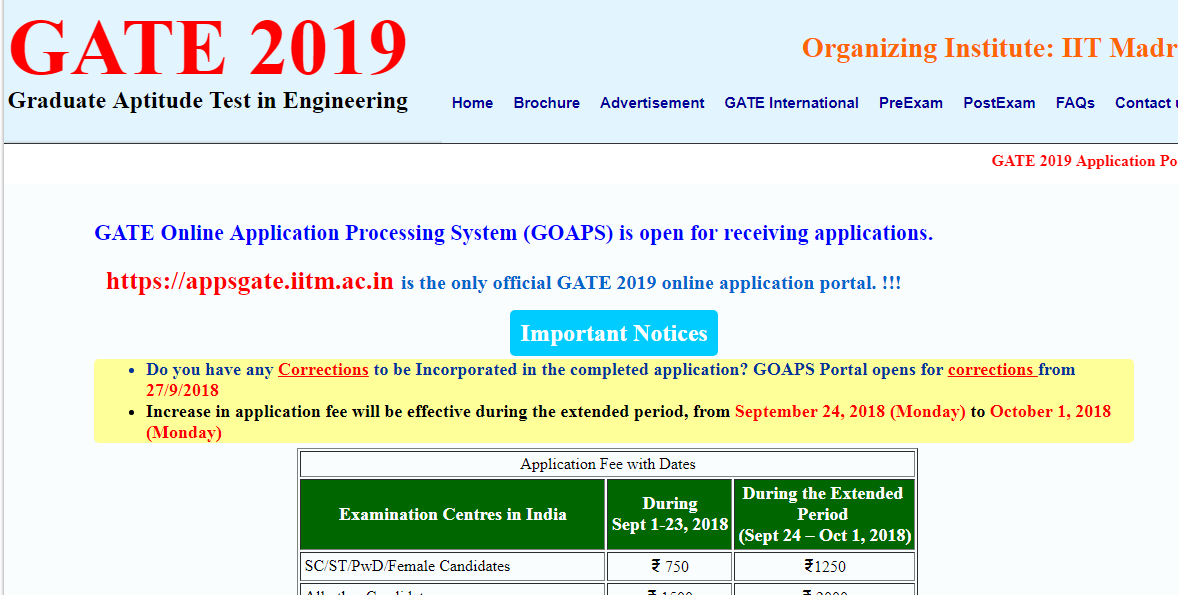Follow the first 'Corrections' red link
The image size is (1178, 595).
[x=323, y=370]
